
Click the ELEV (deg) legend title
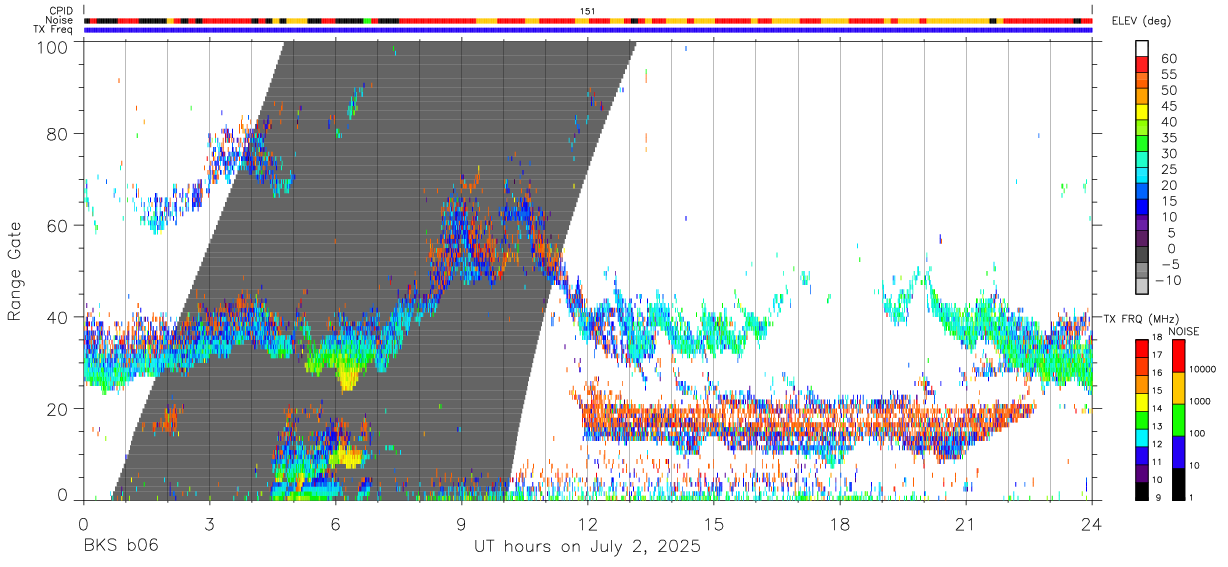[x=1140, y=21]
